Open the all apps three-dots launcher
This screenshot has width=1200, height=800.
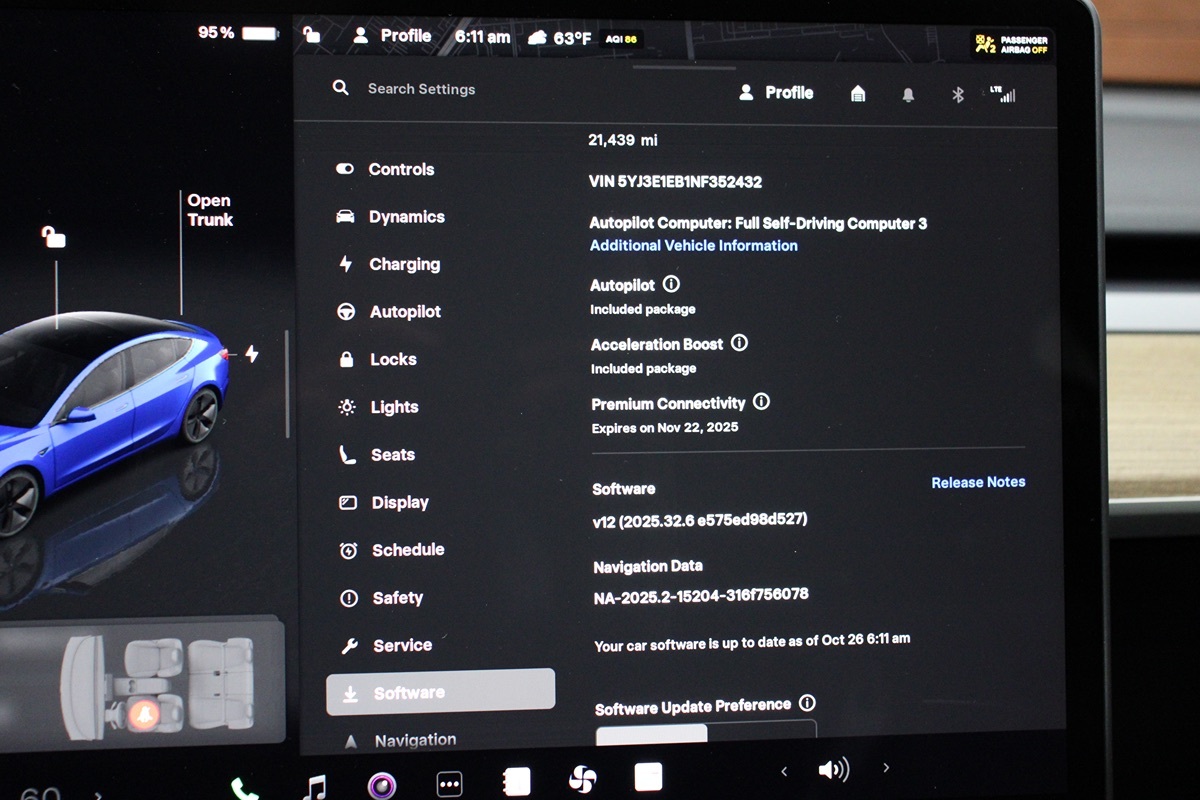tap(449, 783)
